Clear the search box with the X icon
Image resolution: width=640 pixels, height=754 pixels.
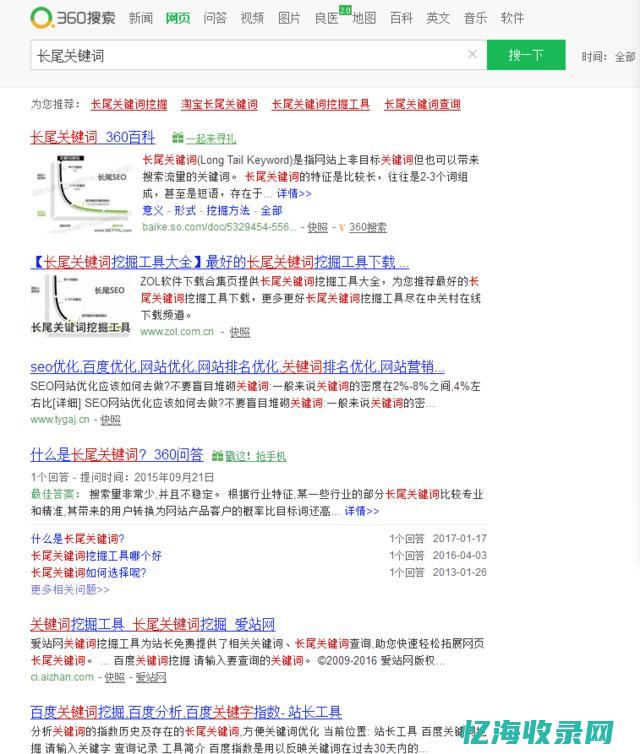tap(473, 54)
